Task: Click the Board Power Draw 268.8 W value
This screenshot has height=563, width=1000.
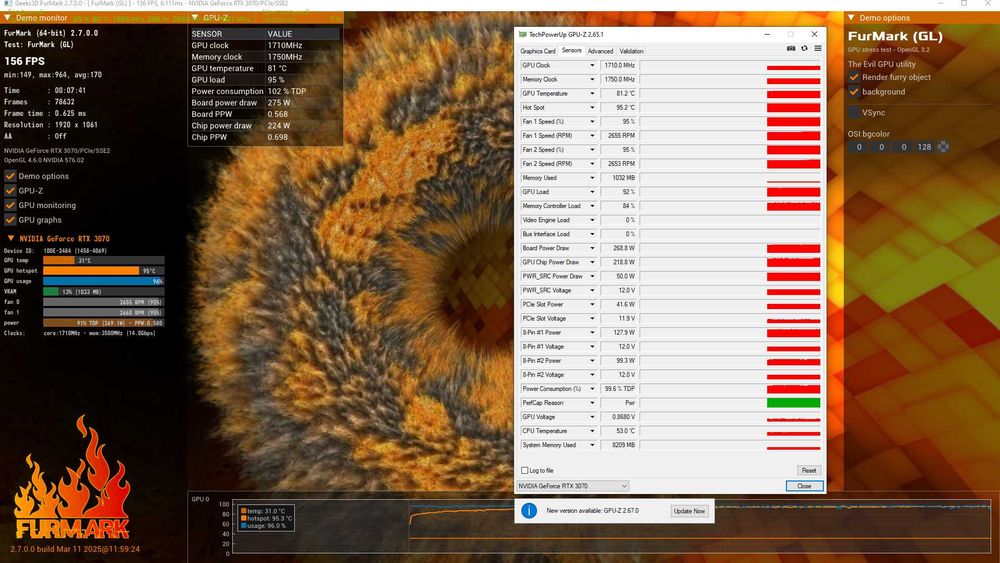Action: 619,248
